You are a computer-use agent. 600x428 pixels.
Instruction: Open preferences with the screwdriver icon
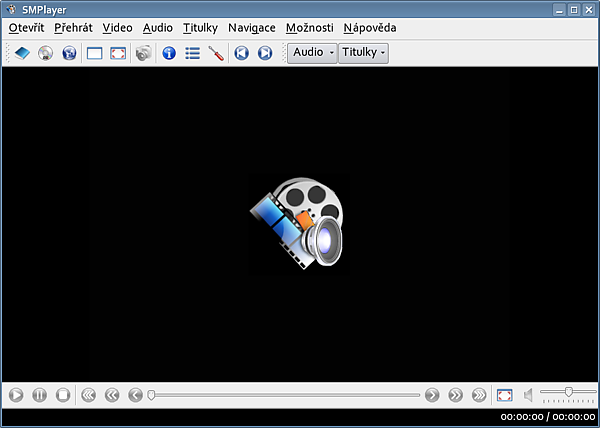(x=216, y=53)
